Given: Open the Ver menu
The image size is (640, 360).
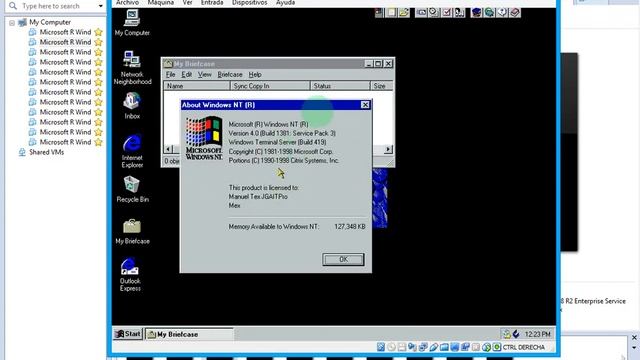Looking at the screenshot, I should [x=187, y=3].
